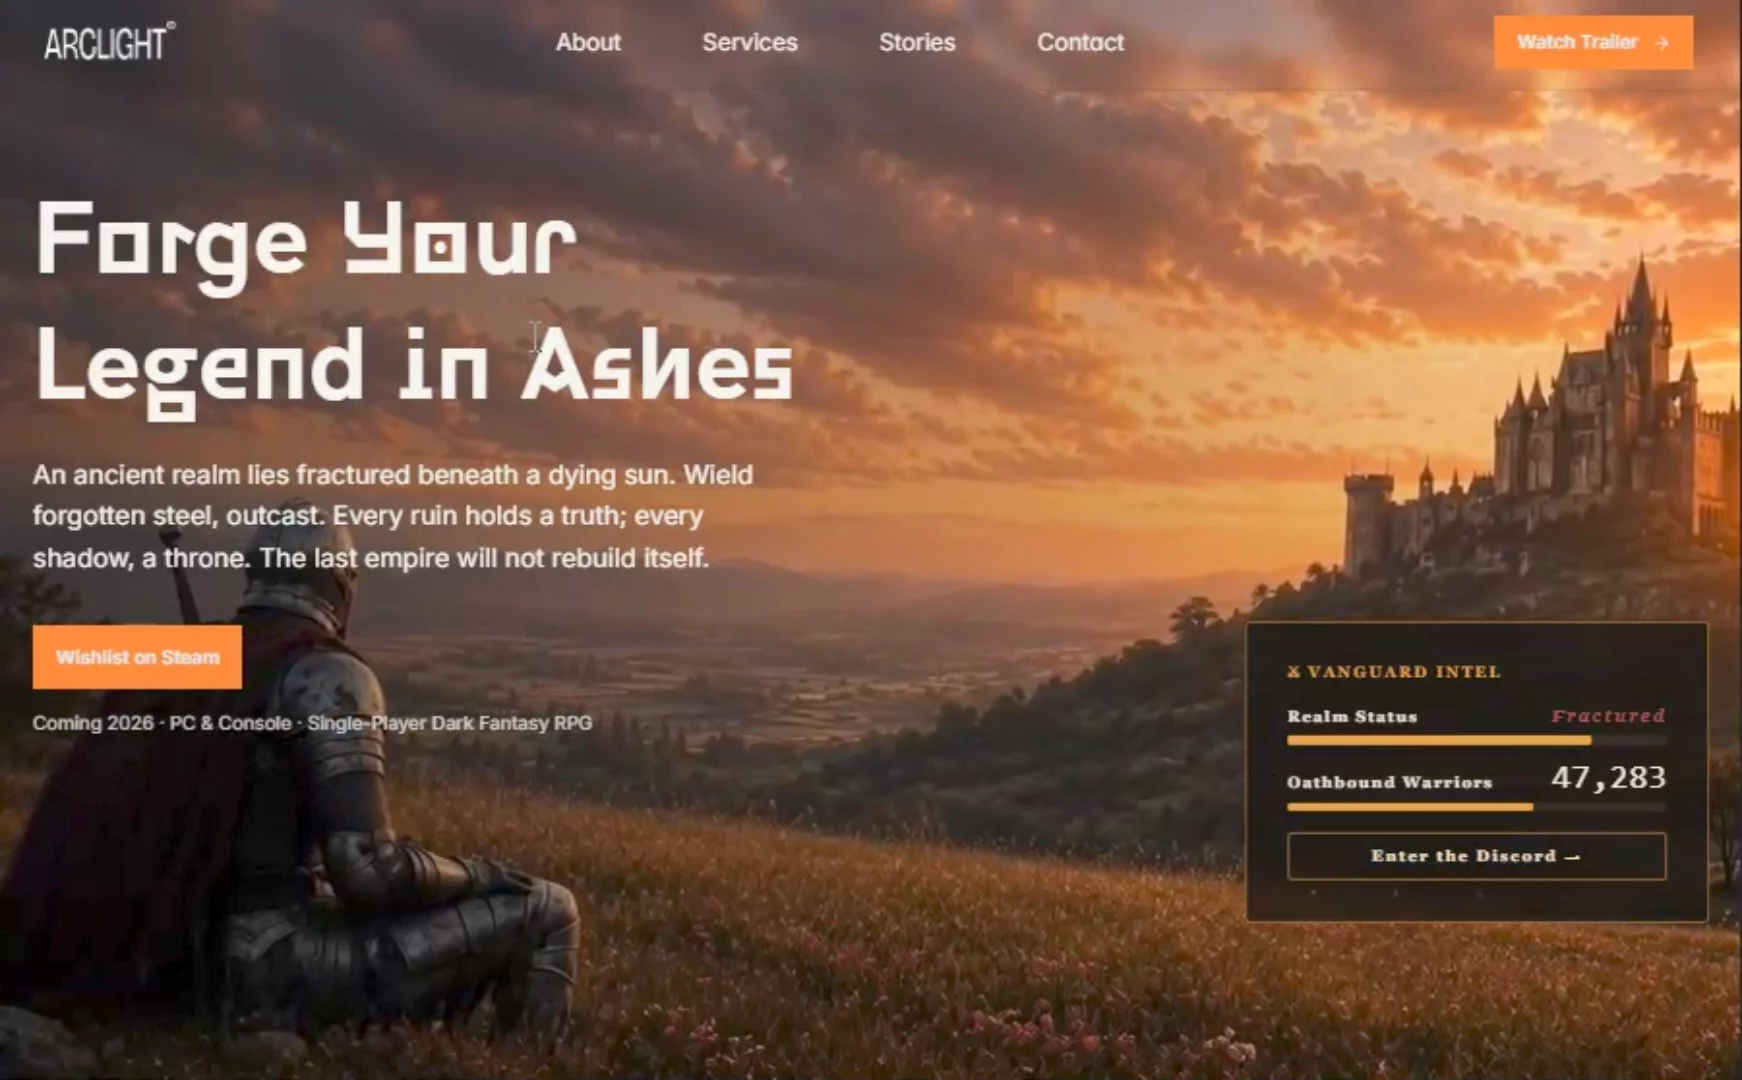1742x1080 pixels.
Task: Open the Stories nav link
Action: (x=917, y=42)
